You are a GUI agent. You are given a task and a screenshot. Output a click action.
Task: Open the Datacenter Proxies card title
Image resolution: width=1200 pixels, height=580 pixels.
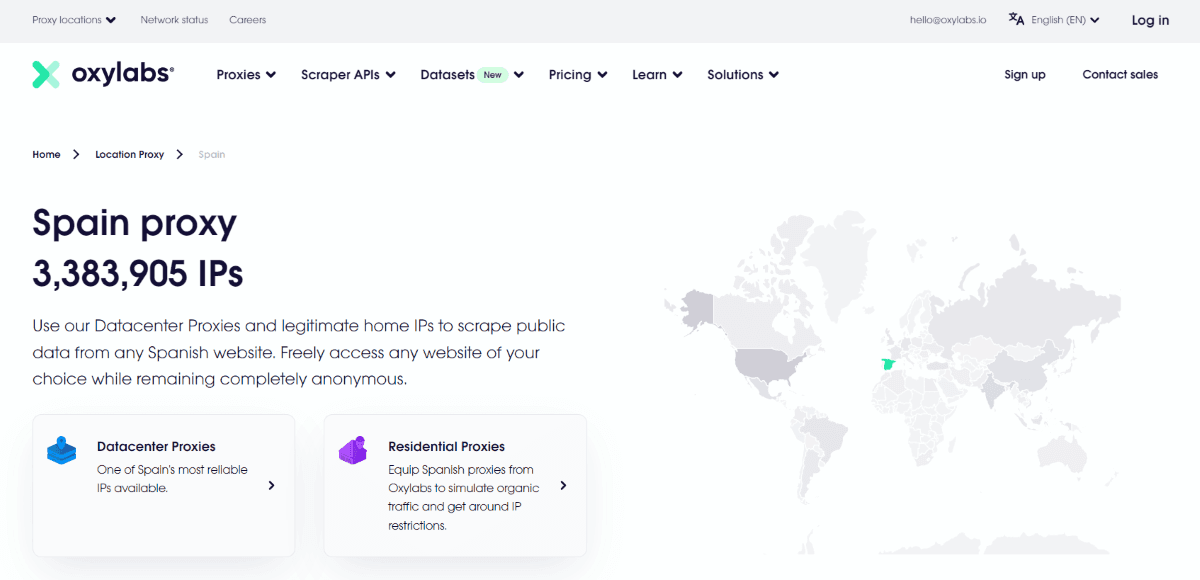[156, 447]
